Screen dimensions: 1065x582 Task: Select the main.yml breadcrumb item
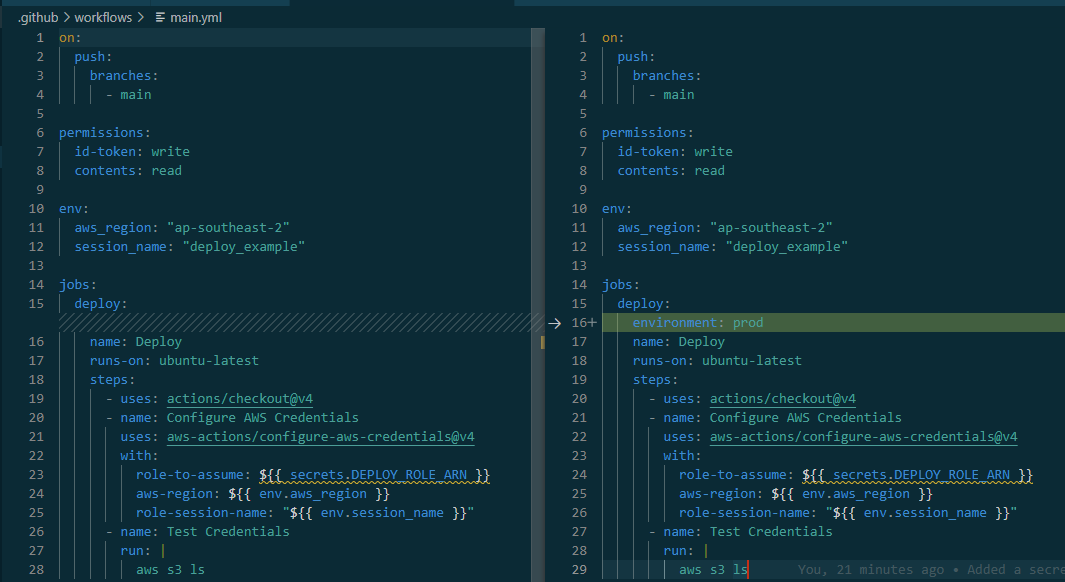pyautogui.click(x=196, y=18)
